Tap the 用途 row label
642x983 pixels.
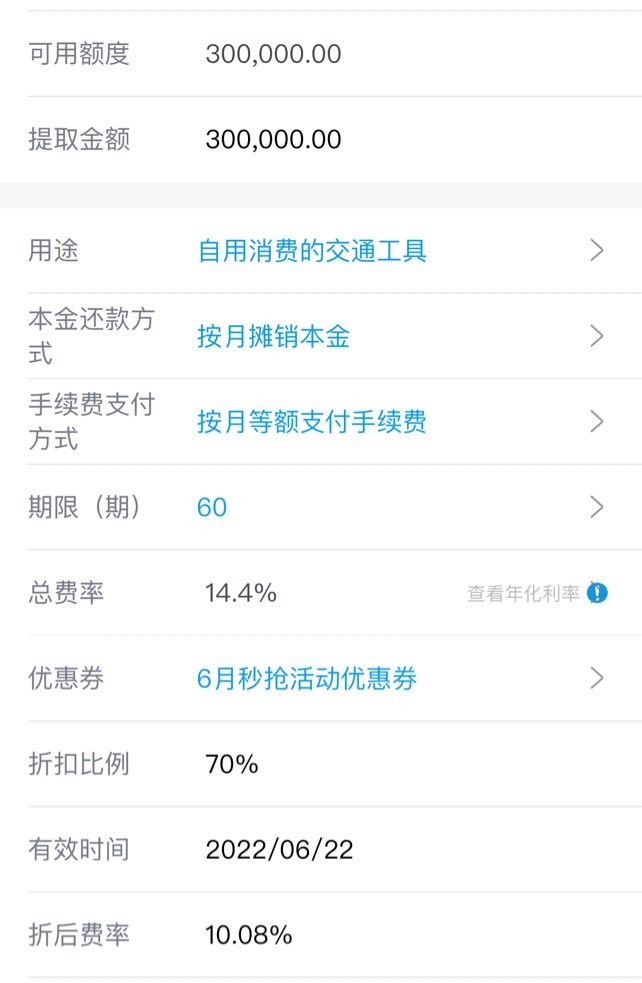tap(53, 250)
